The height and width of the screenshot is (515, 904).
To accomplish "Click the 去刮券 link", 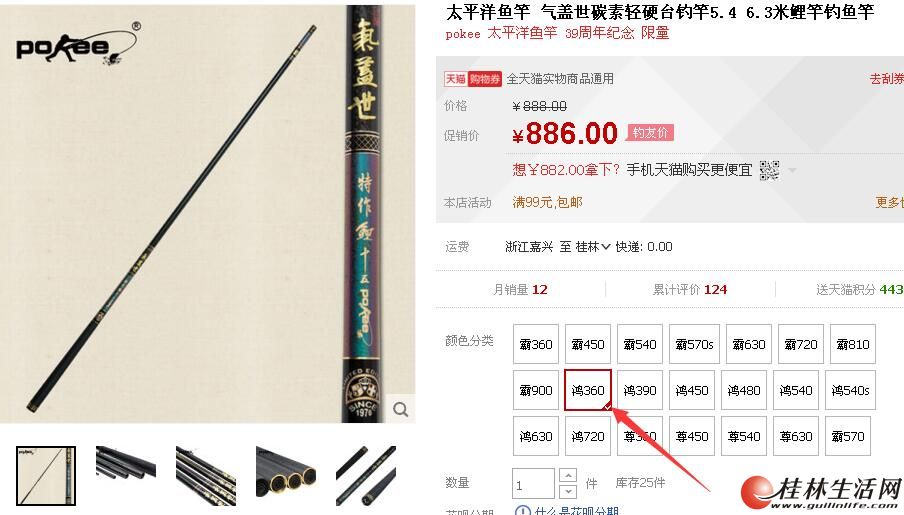I will coord(887,78).
